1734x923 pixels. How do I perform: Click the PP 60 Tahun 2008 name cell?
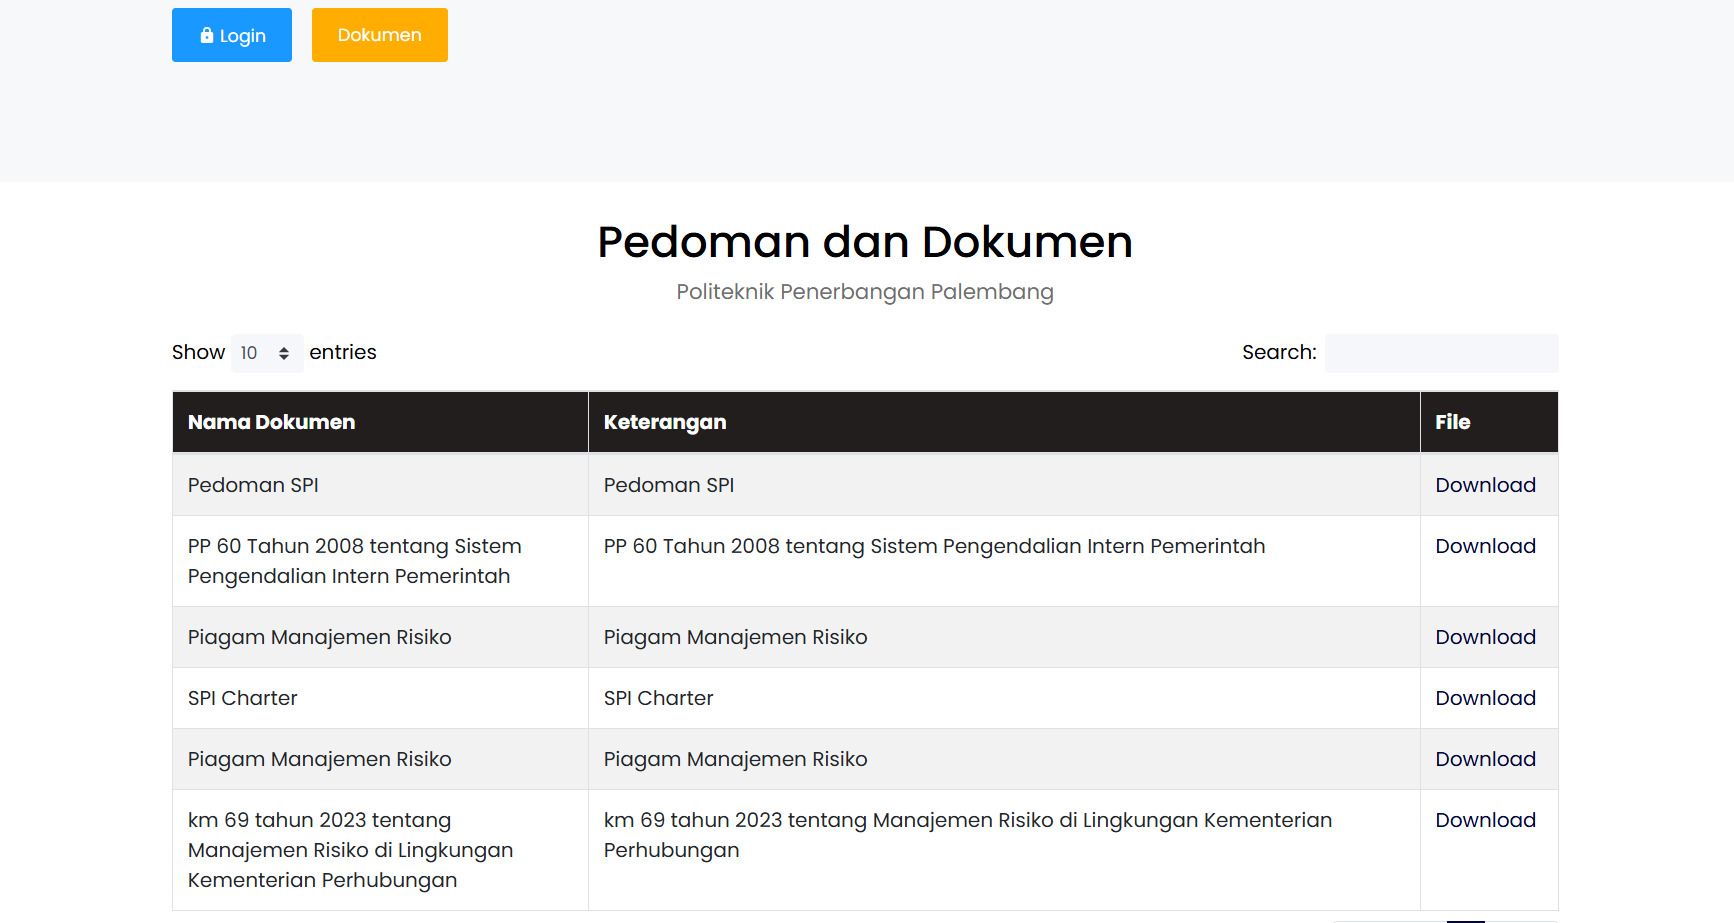354,561
